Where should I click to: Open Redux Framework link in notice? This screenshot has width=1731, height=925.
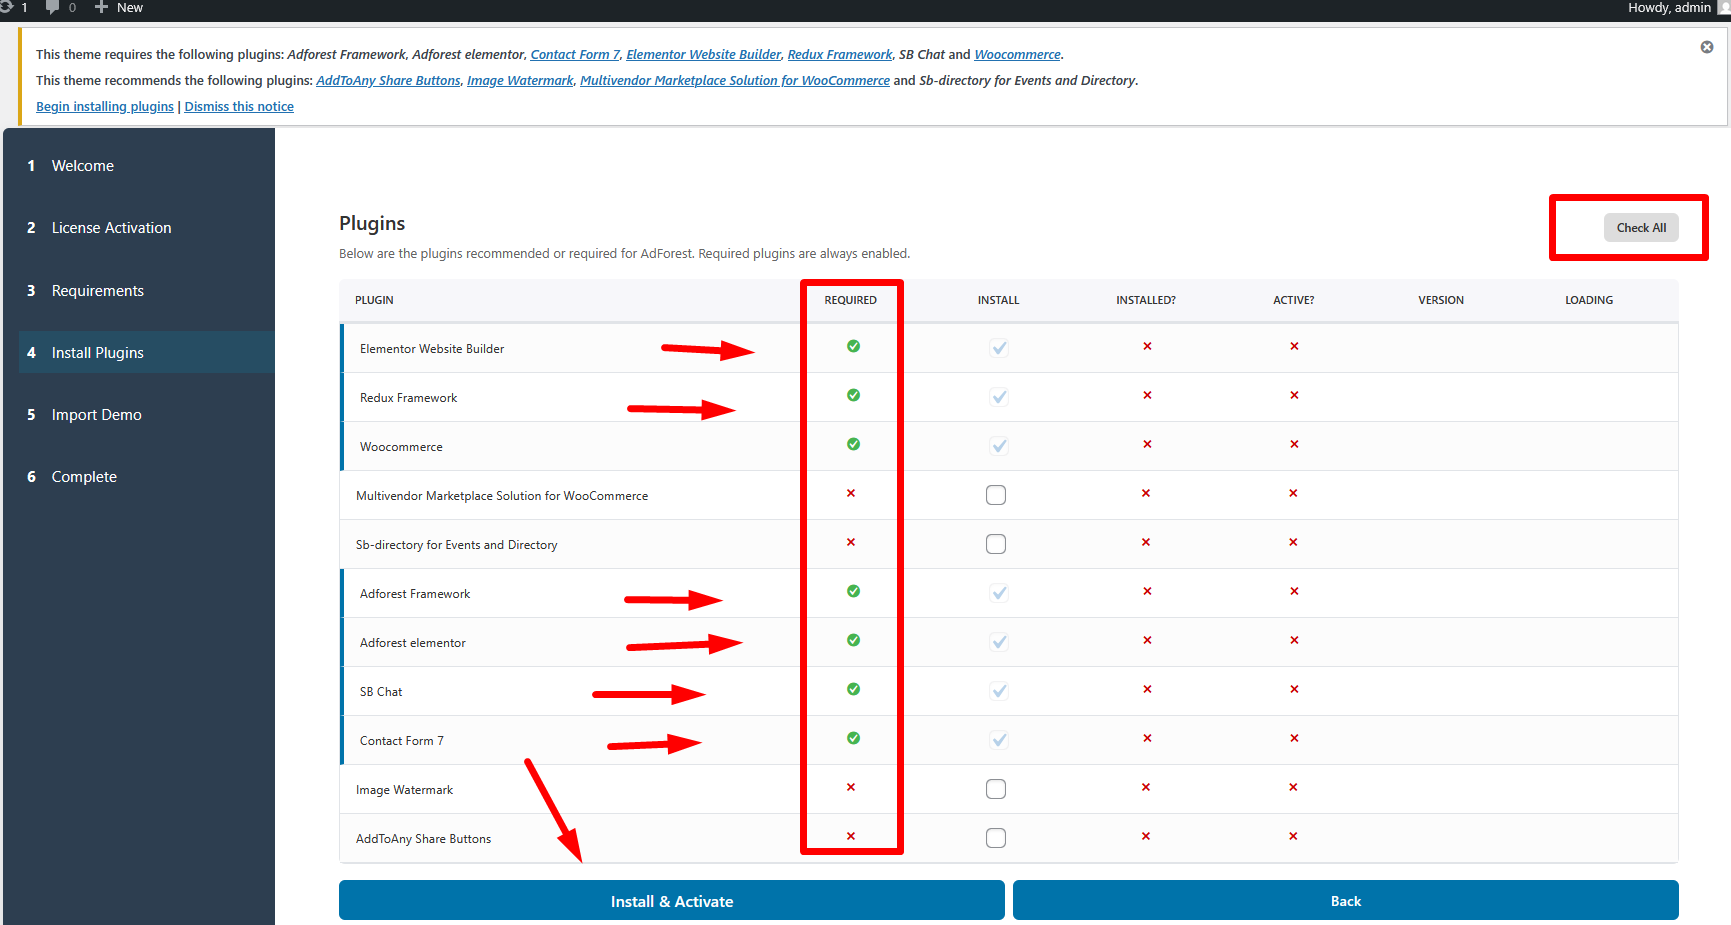point(840,55)
